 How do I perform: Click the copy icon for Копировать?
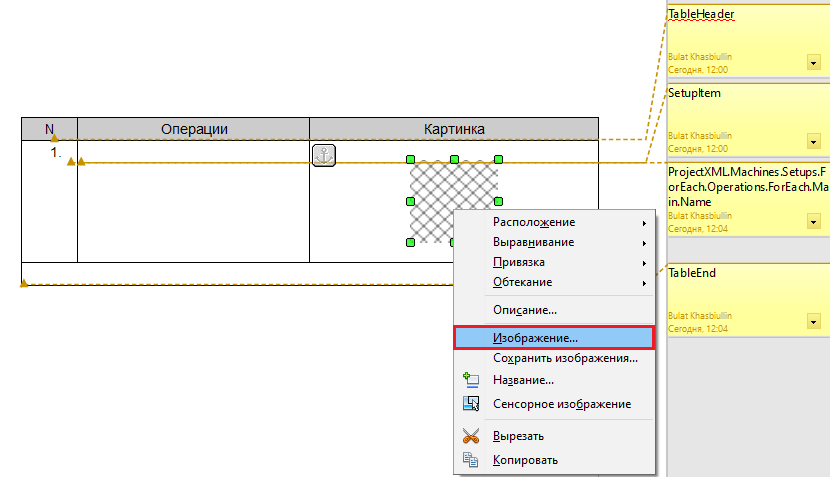471,460
